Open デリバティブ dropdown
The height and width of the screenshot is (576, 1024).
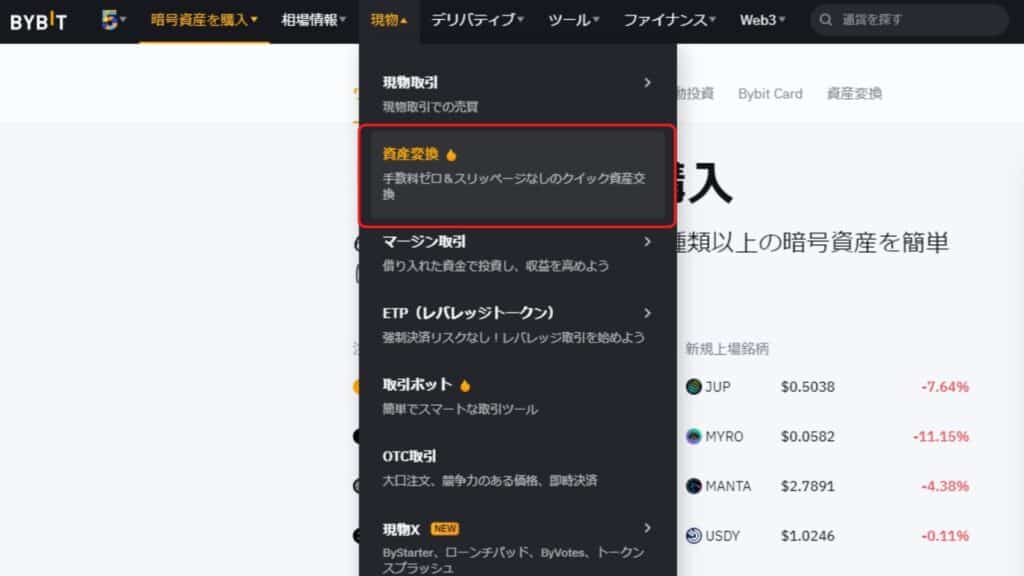point(477,20)
